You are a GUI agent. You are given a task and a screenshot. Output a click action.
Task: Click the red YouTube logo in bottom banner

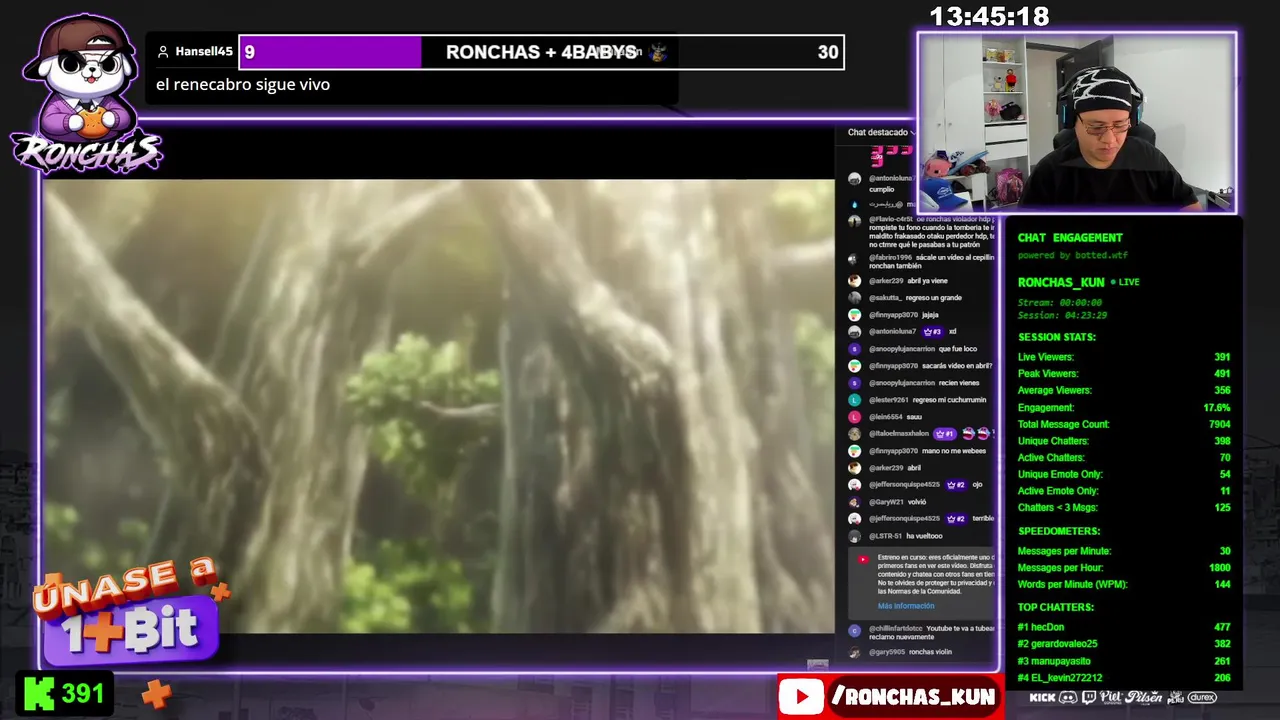pos(801,697)
